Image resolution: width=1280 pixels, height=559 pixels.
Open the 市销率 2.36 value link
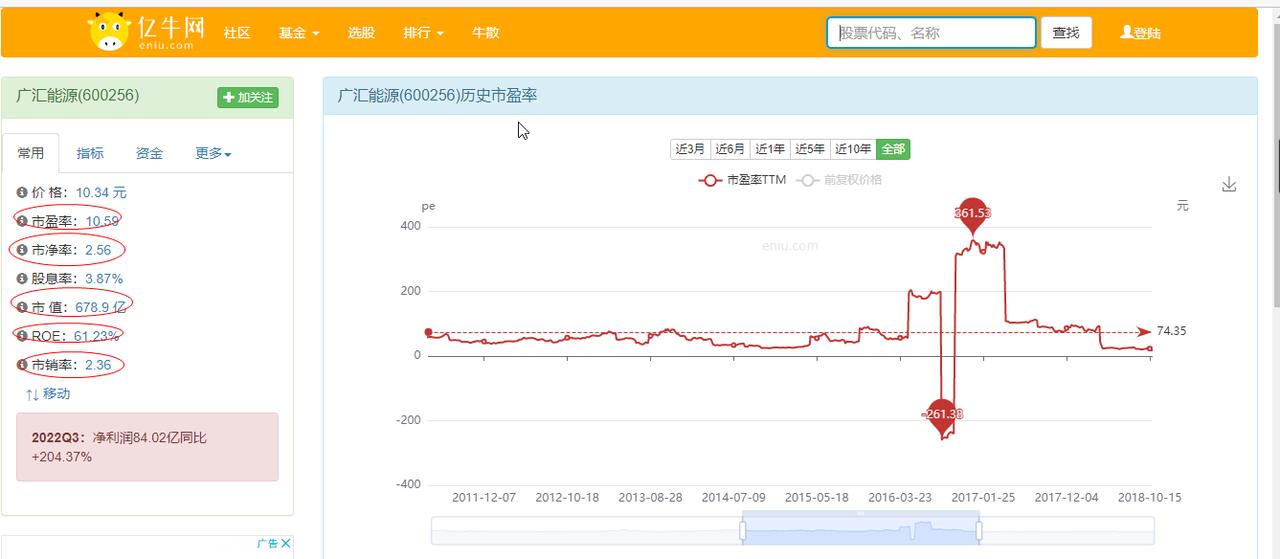coord(98,365)
